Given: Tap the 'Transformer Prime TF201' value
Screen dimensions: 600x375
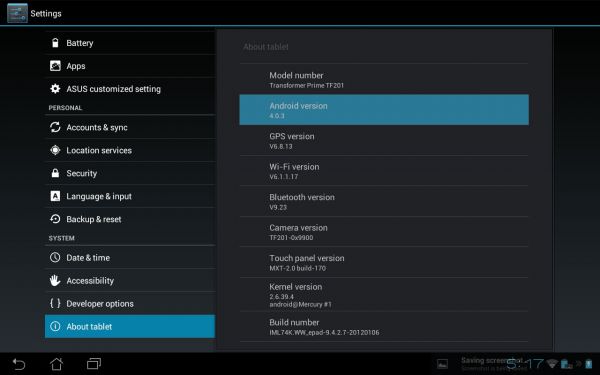Looking at the screenshot, I should tap(307, 85).
